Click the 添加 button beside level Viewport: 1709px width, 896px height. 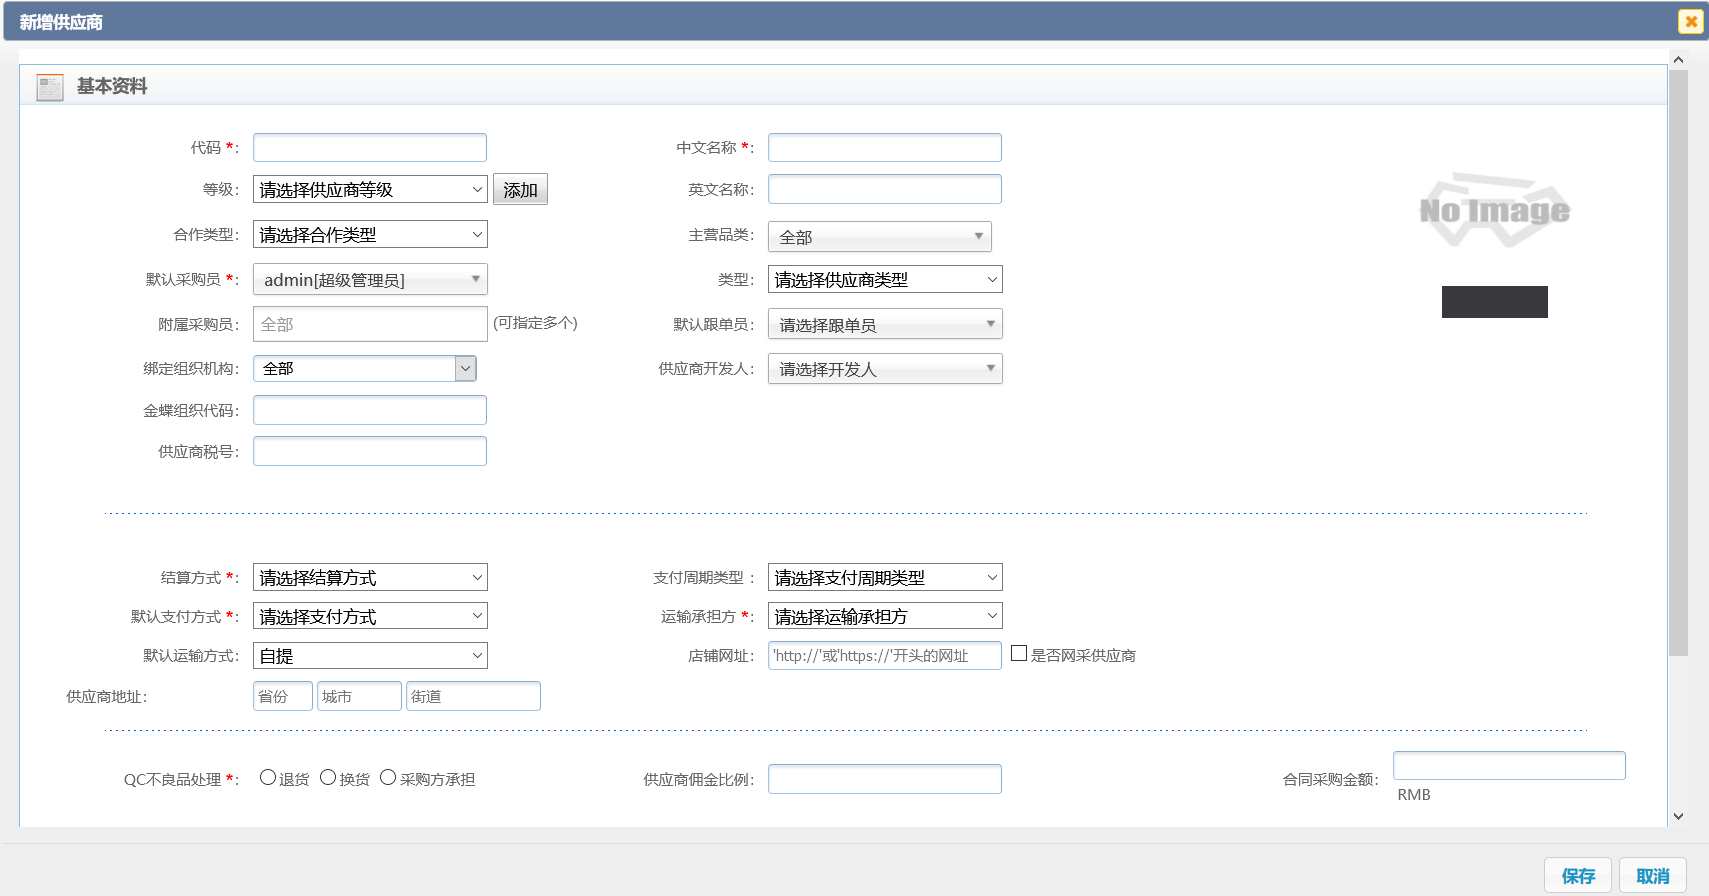pos(520,189)
